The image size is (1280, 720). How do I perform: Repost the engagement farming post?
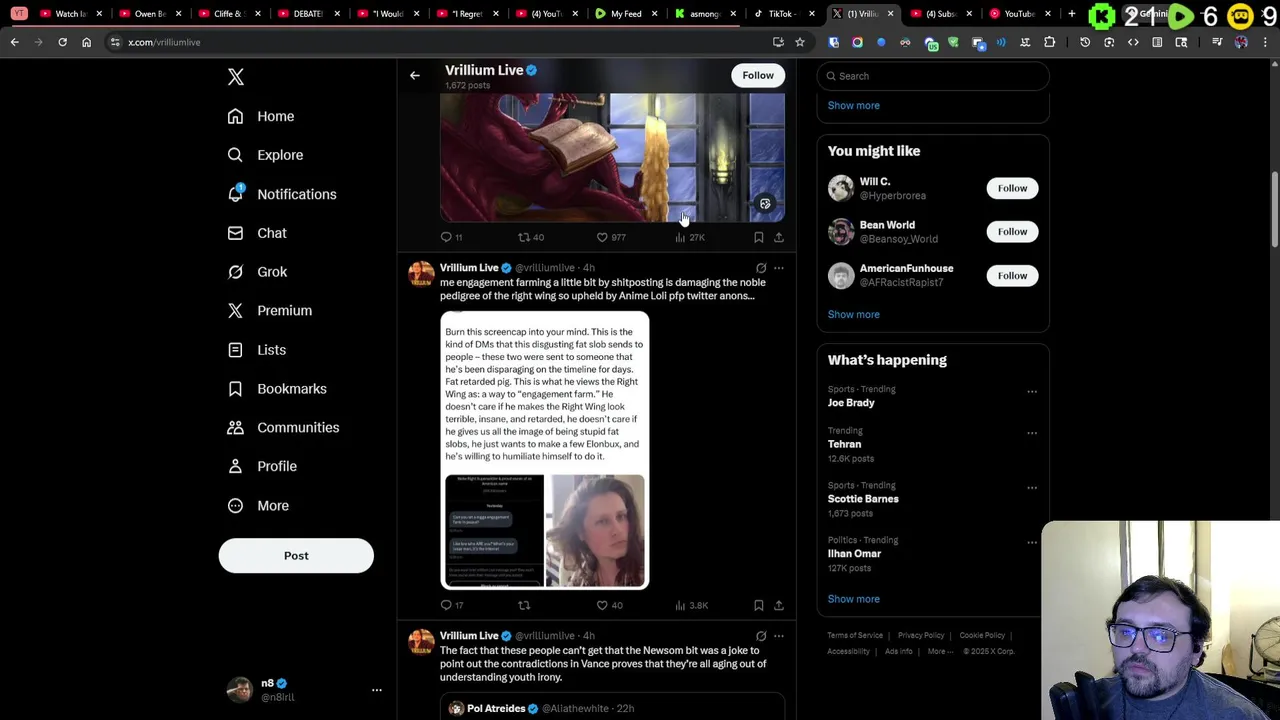tap(524, 606)
